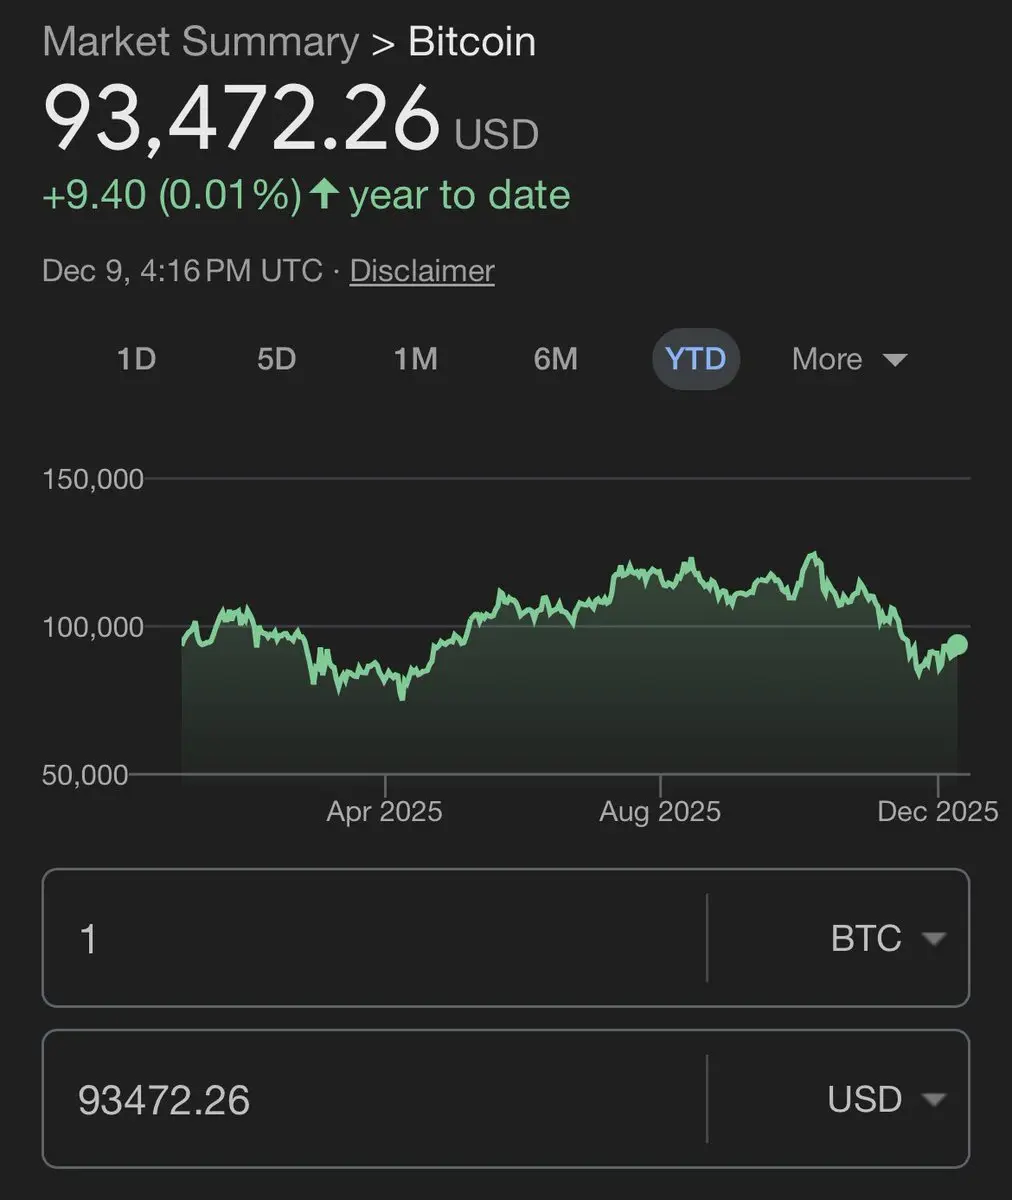Expand the More time ranges dropdown

tap(848, 359)
